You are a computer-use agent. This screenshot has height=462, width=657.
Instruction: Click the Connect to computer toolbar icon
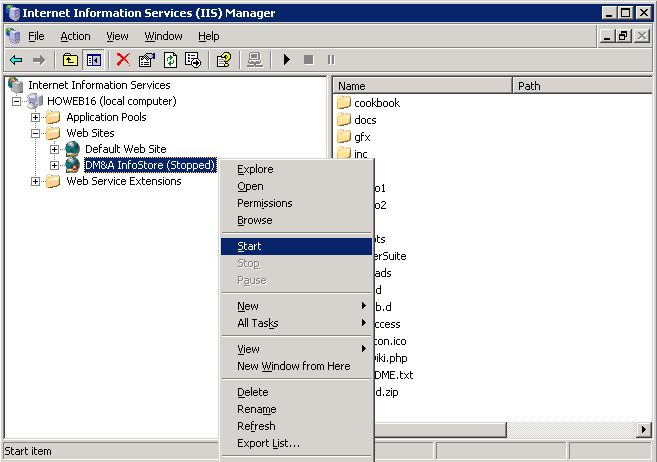[255, 60]
